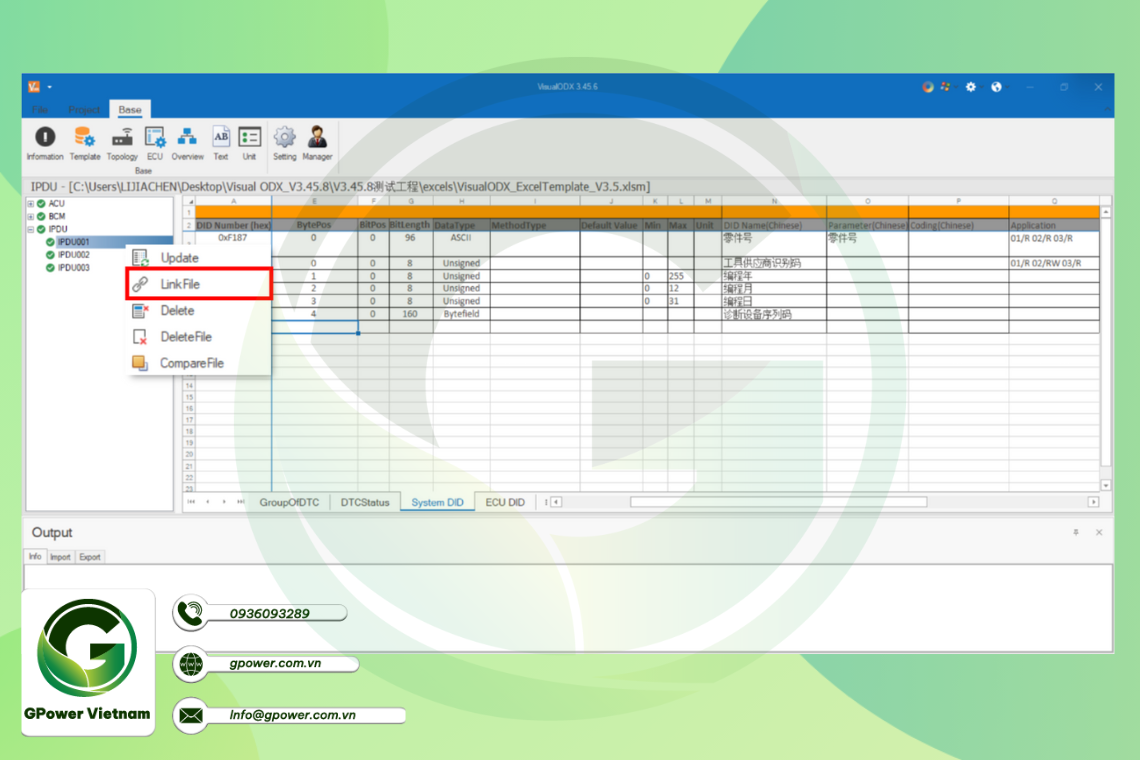The width and height of the screenshot is (1140, 760).
Task: Click the Update icon in context menu
Action: tap(140, 257)
